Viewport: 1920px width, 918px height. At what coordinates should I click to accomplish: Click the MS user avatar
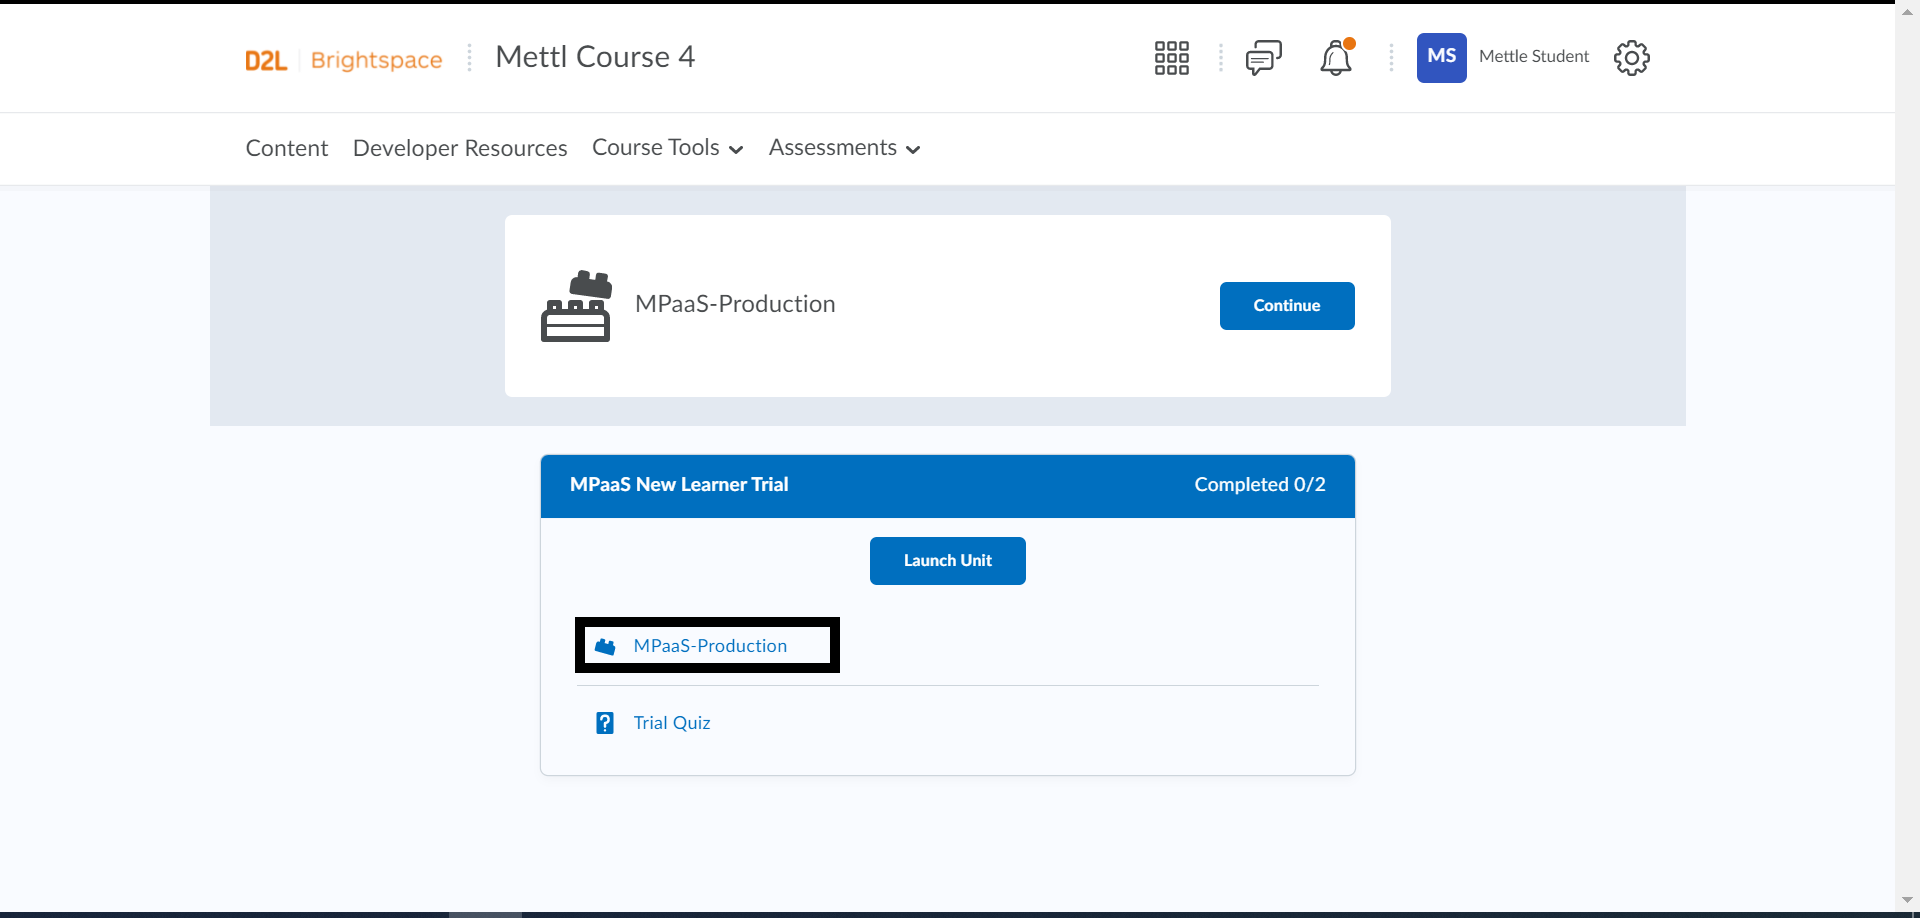point(1441,57)
